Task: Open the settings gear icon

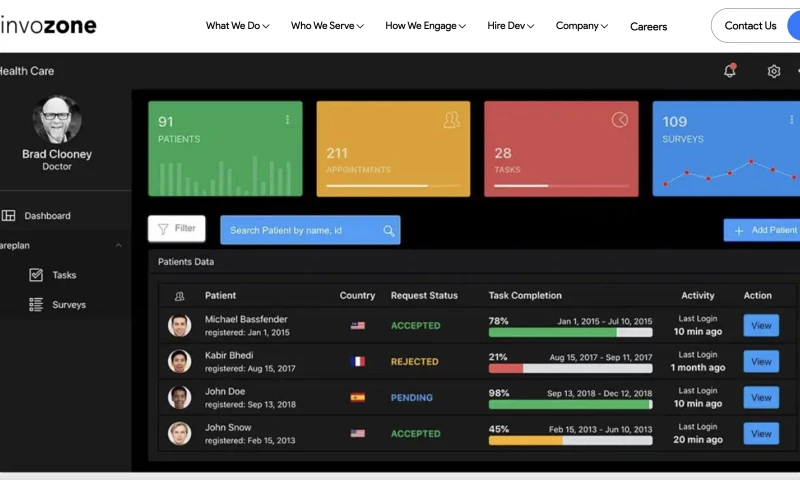Action: pyautogui.click(x=773, y=71)
